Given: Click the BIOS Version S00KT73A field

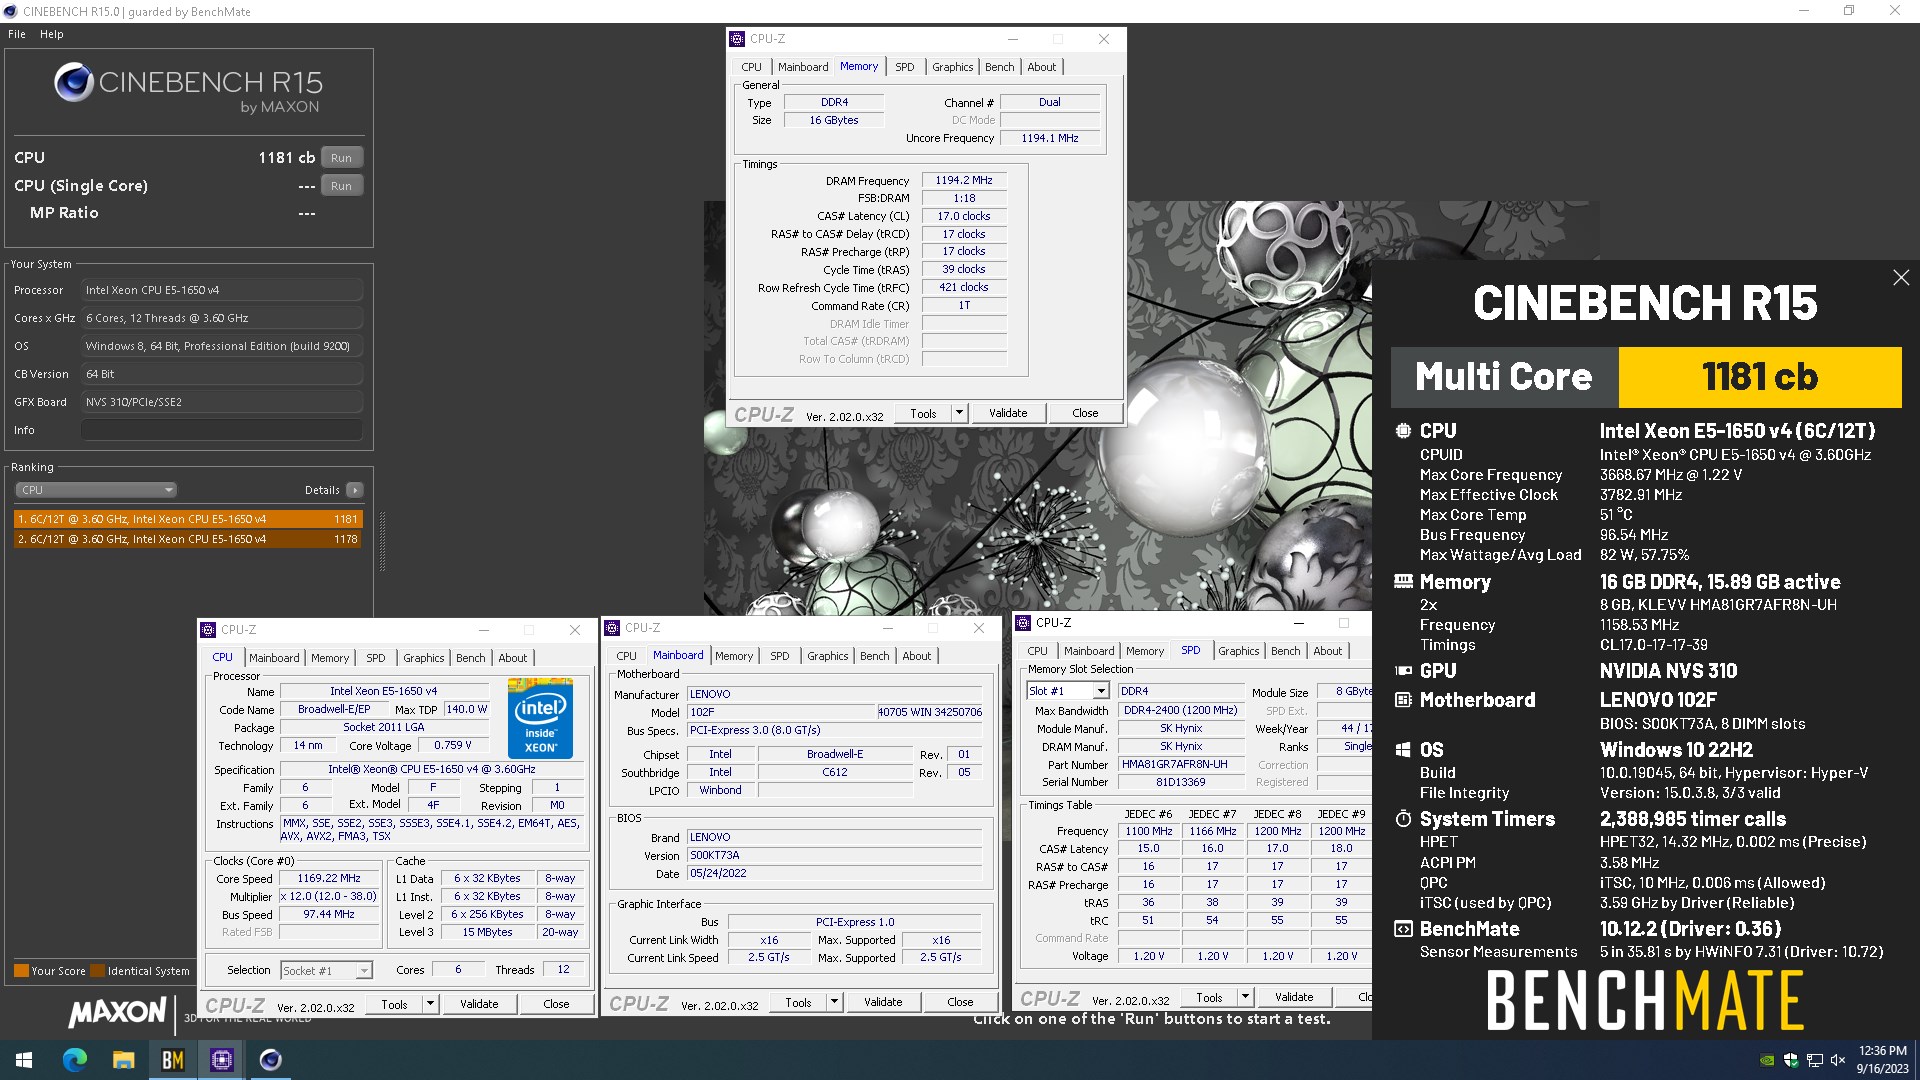Looking at the screenshot, I should (x=834, y=855).
